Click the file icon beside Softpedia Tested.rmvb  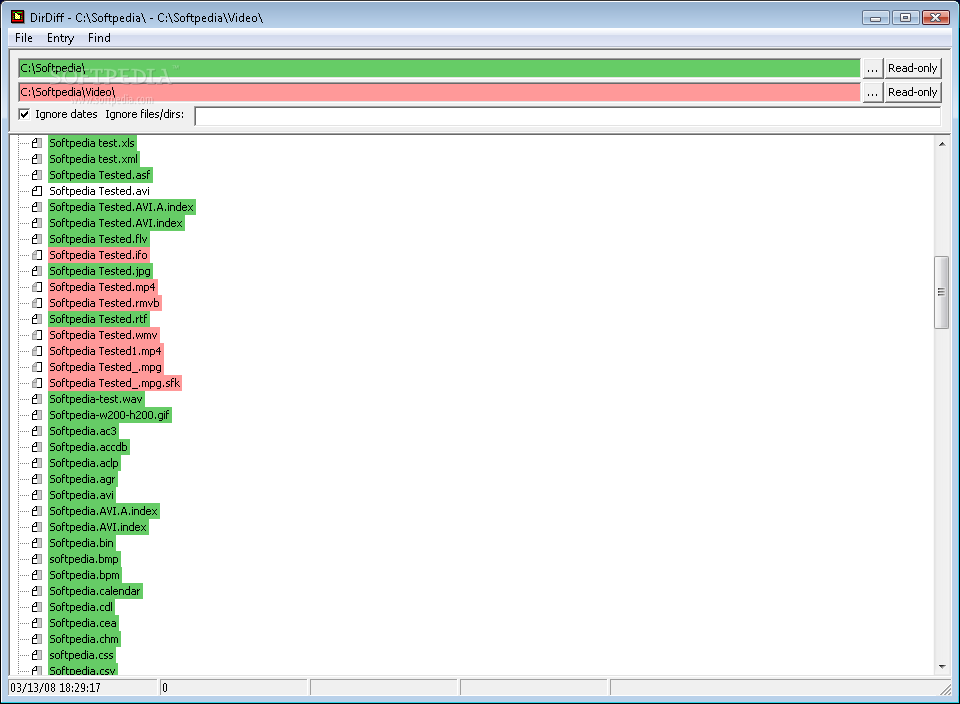pos(37,303)
